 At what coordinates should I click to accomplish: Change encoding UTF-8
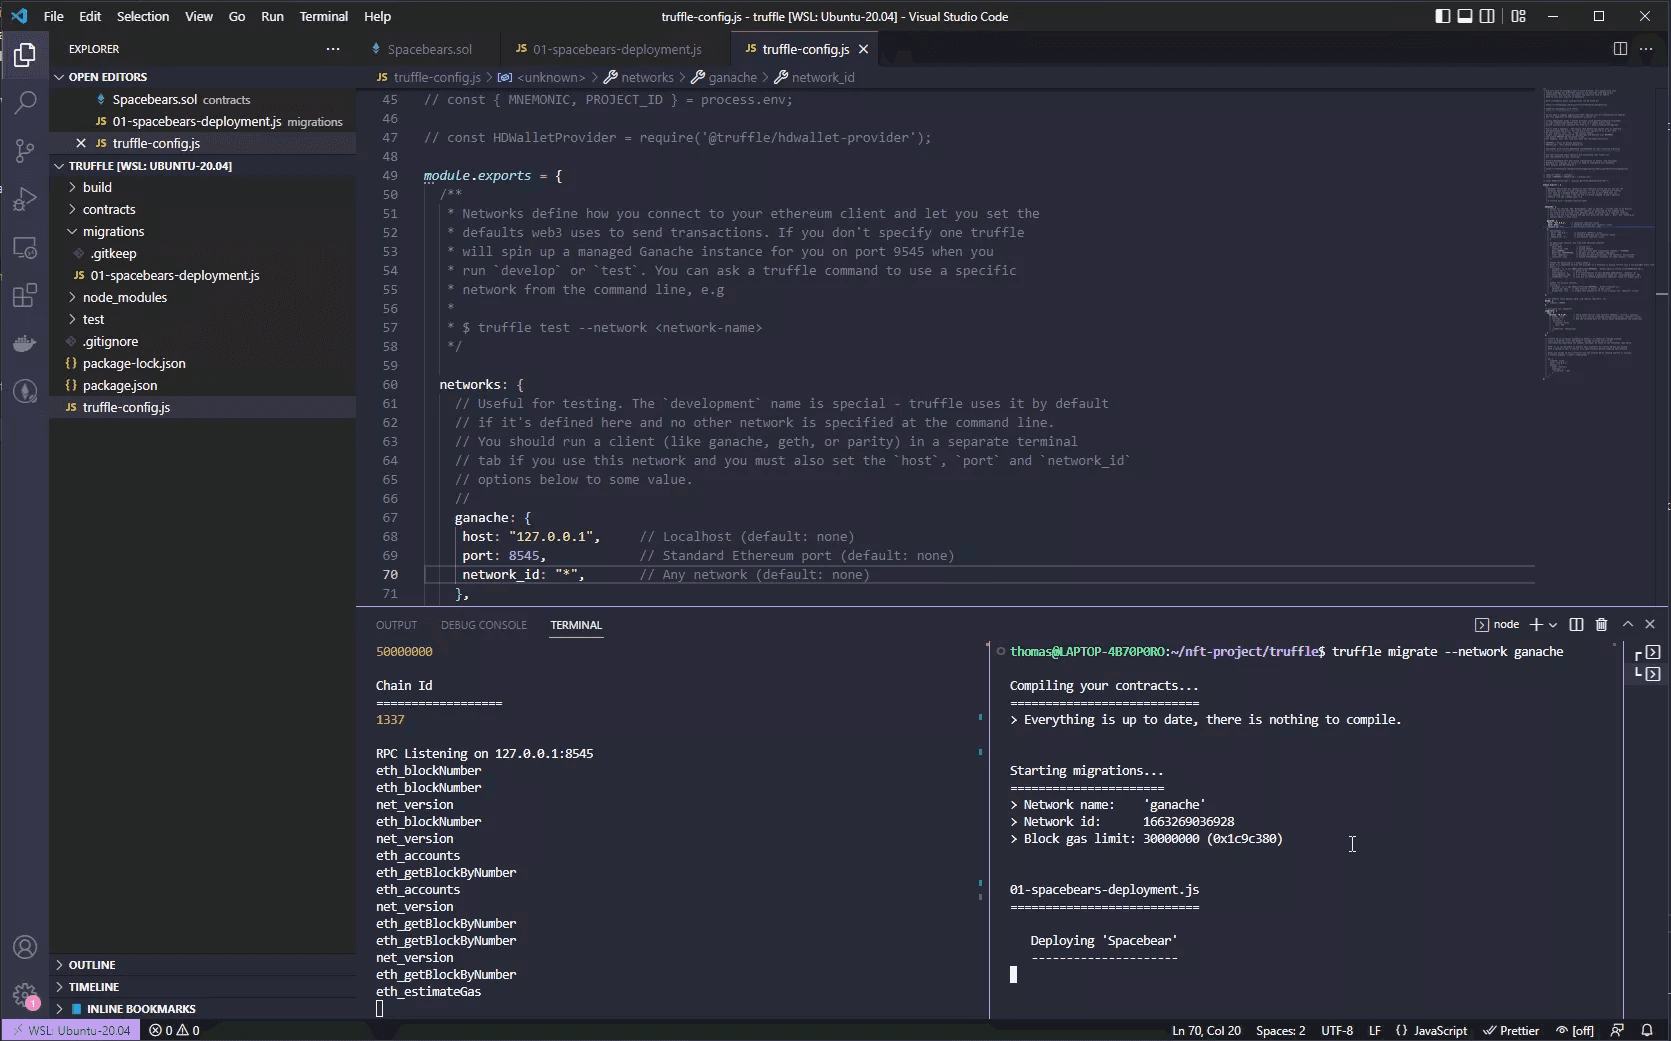(x=1337, y=1030)
